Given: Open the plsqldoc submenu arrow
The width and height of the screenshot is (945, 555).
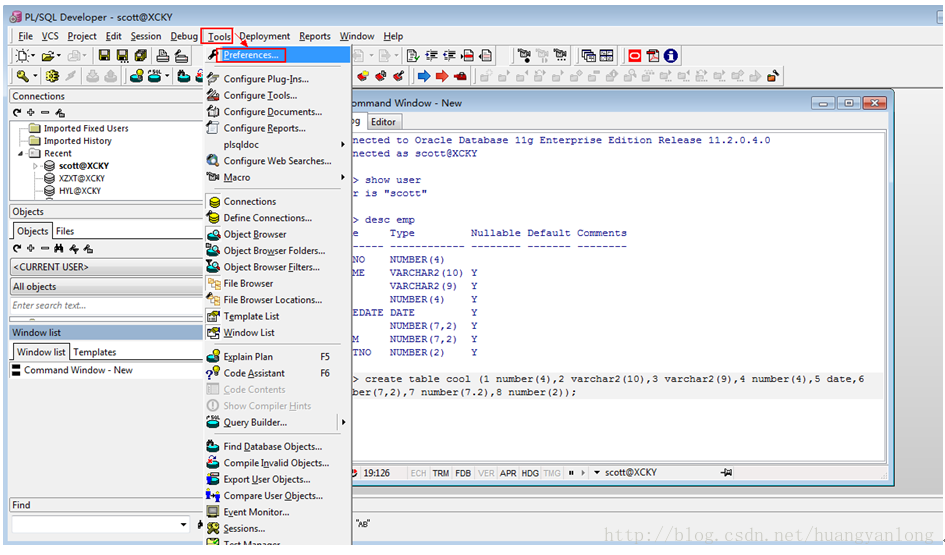Looking at the screenshot, I should click(342, 145).
